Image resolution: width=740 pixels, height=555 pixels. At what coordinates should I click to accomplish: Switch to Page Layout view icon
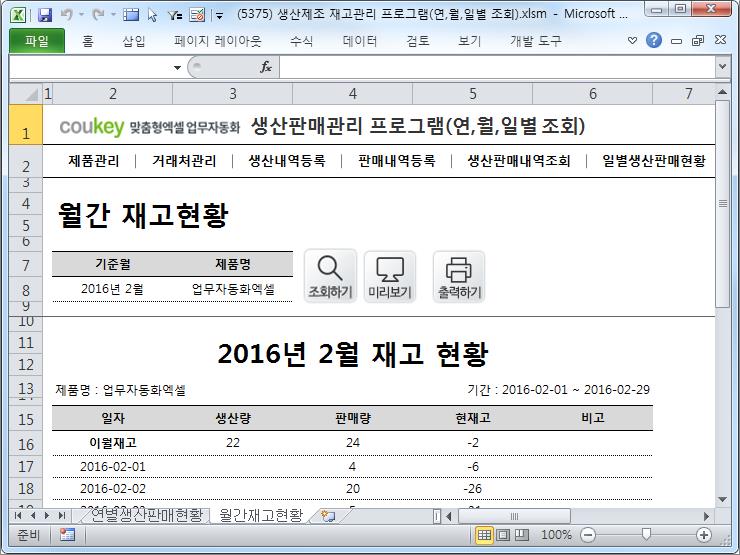504,535
